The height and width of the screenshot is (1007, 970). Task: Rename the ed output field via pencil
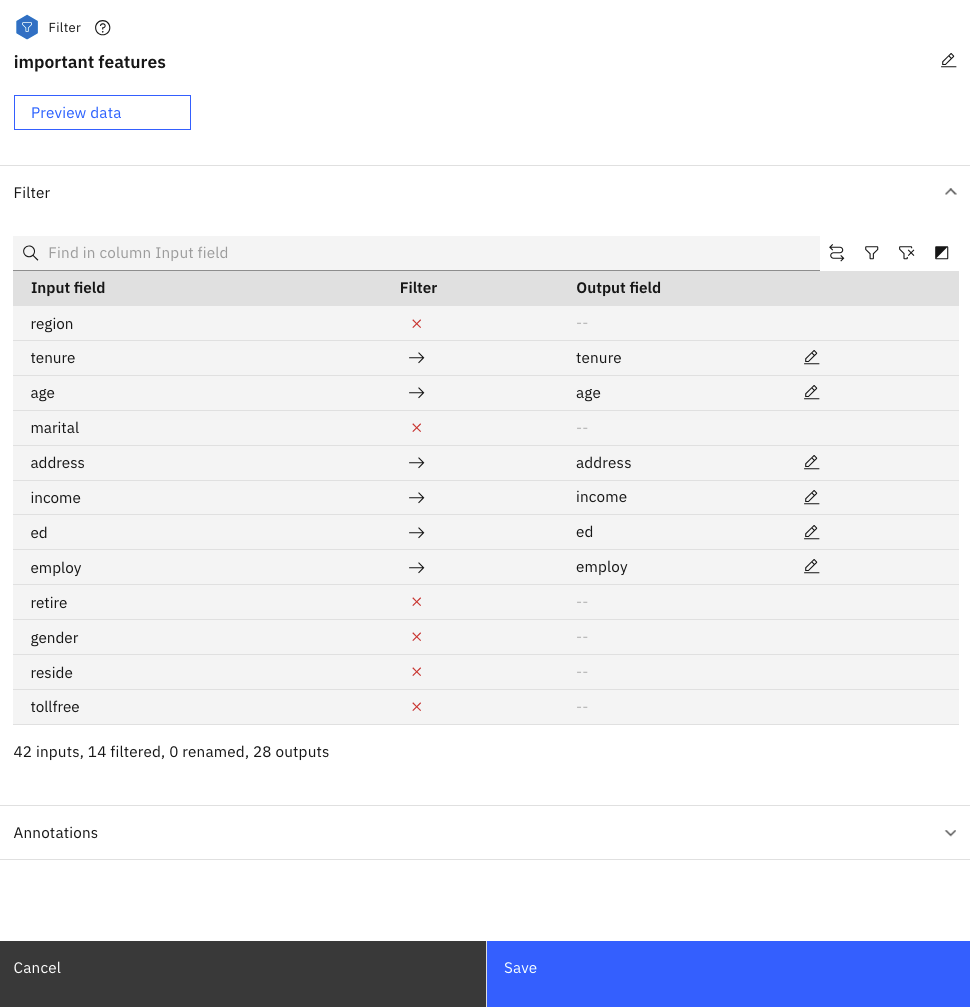(811, 532)
